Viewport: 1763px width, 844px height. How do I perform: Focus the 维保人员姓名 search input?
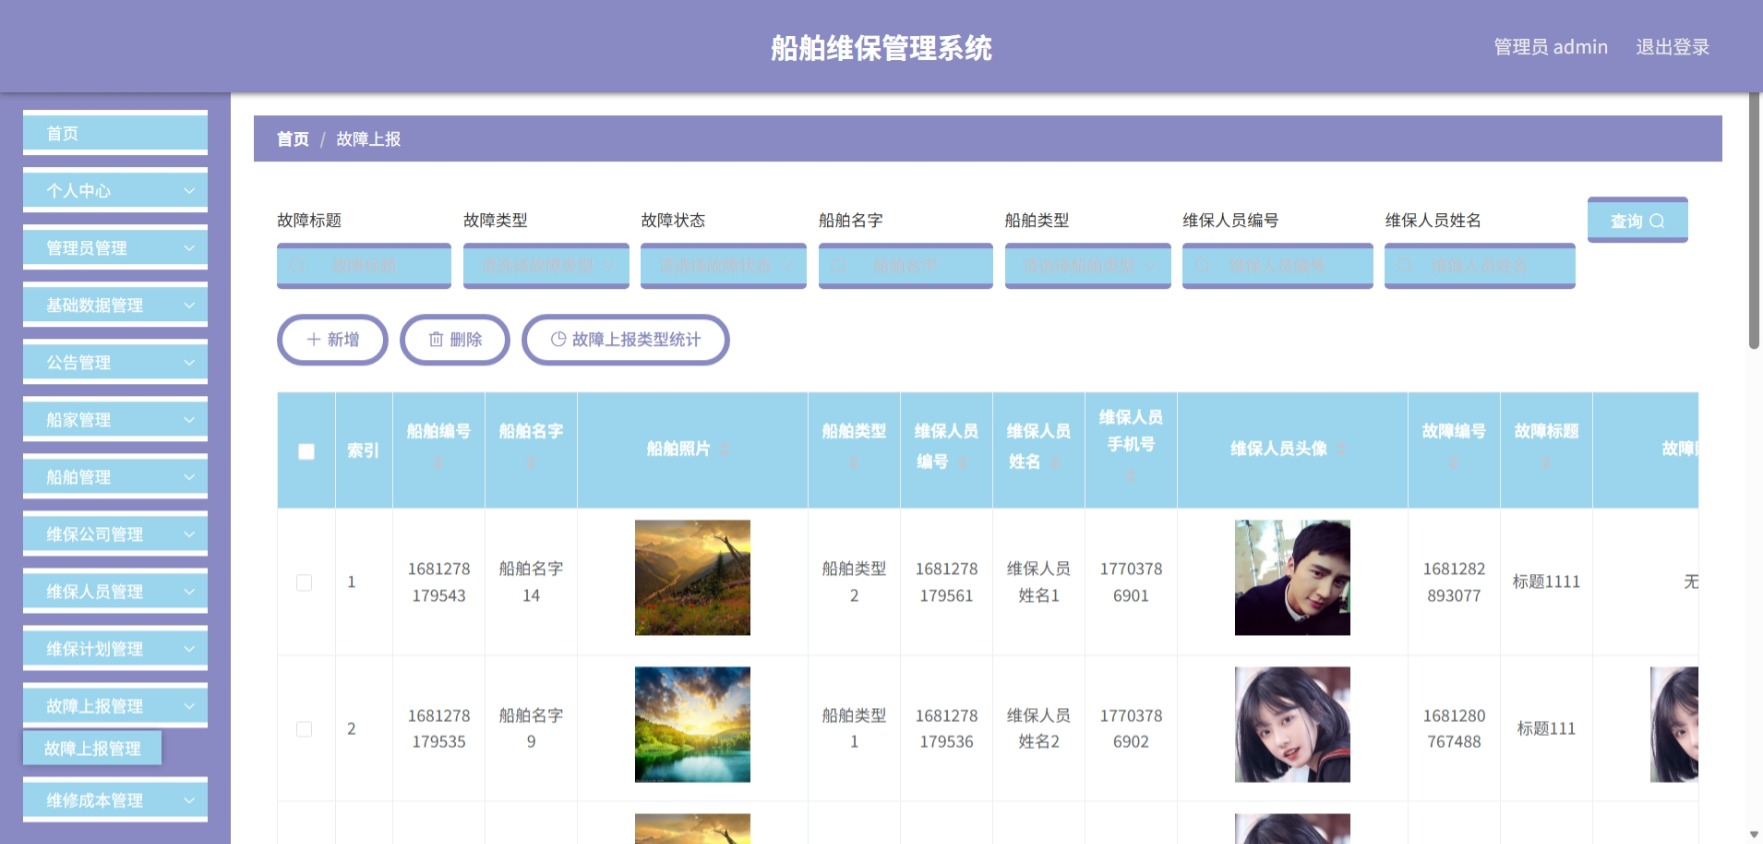pyautogui.click(x=1480, y=266)
